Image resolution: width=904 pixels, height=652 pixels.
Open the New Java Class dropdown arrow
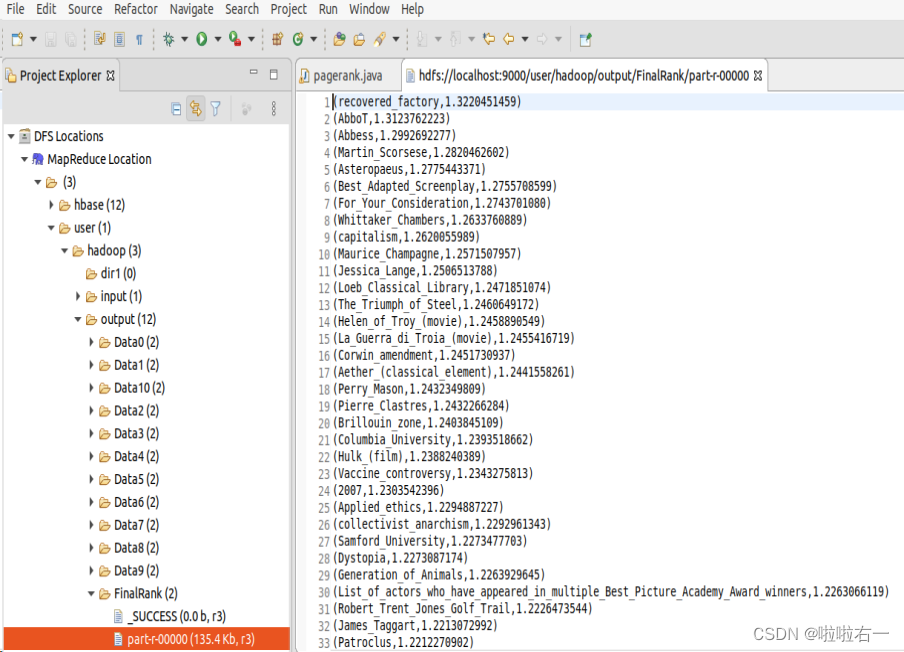(x=314, y=39)
